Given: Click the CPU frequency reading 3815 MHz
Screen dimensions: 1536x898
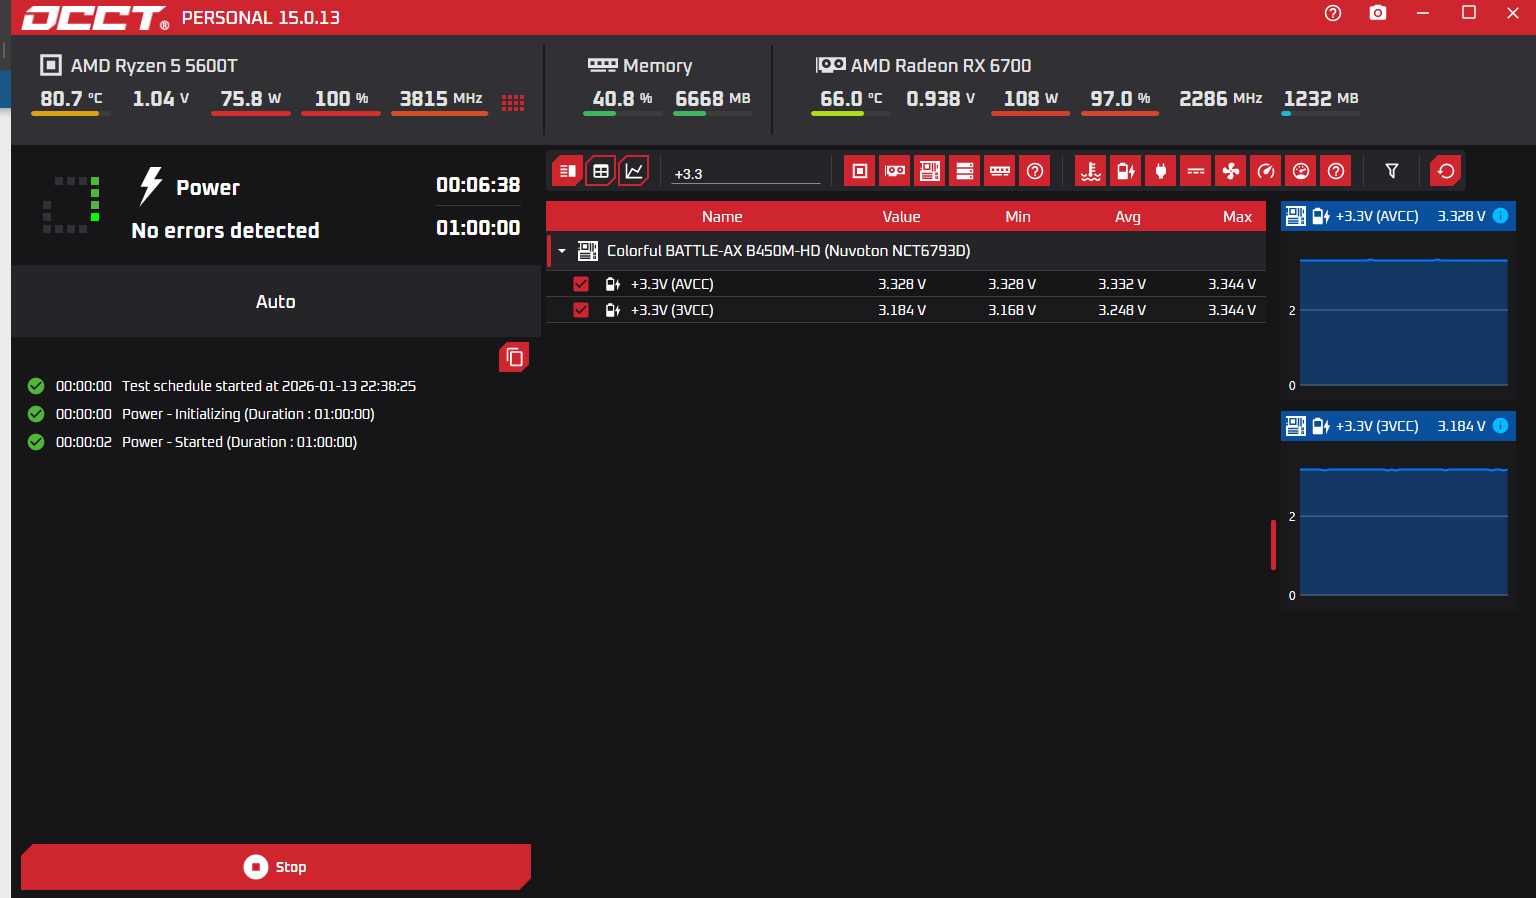Looking at the screenshot, I should (441, 99).
